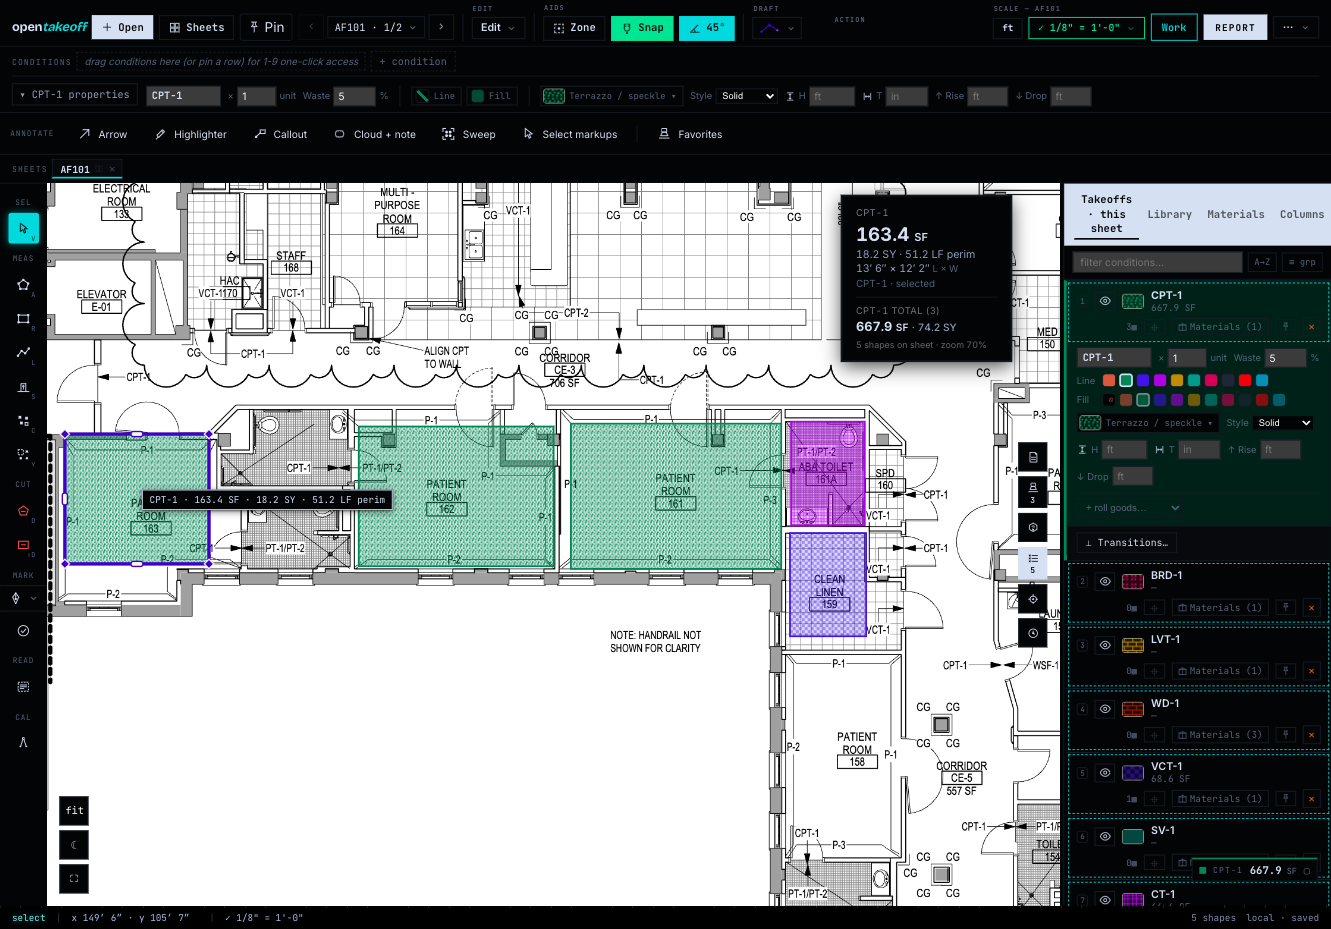Select the polyline length measure tool
Viewport: 1331px width, 929px height.
(x=23, y=352)
